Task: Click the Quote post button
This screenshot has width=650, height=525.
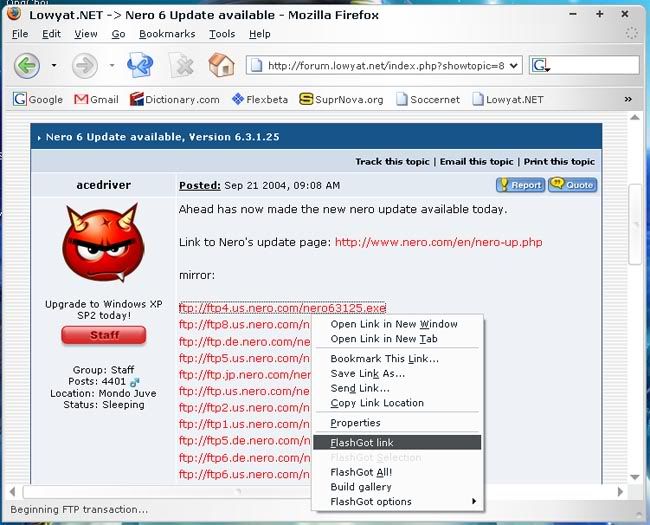Action: click(x=573, y=185)
